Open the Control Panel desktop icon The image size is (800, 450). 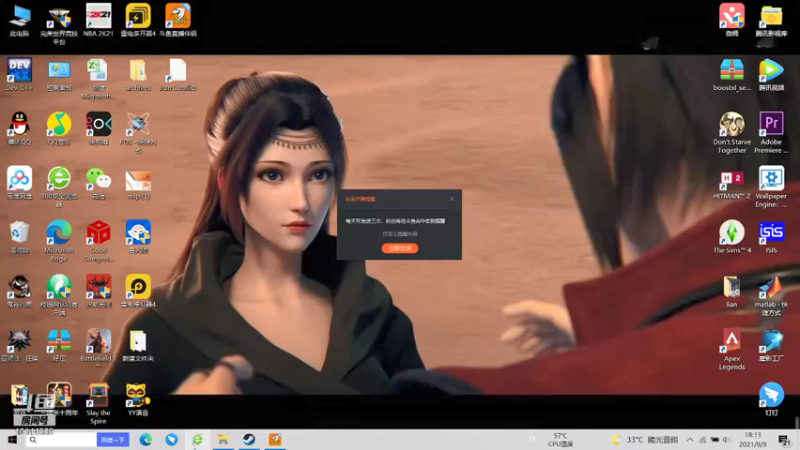tap(59, 75)
